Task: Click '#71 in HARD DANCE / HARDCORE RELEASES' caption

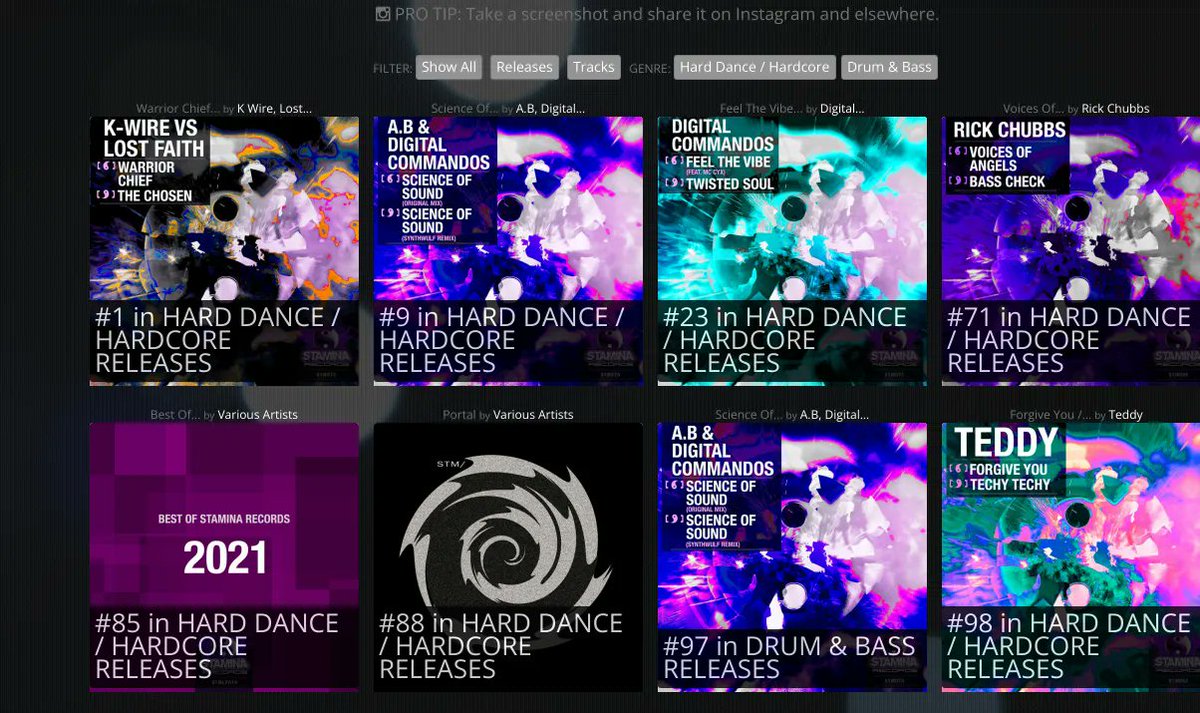Action: [1069, 340]
